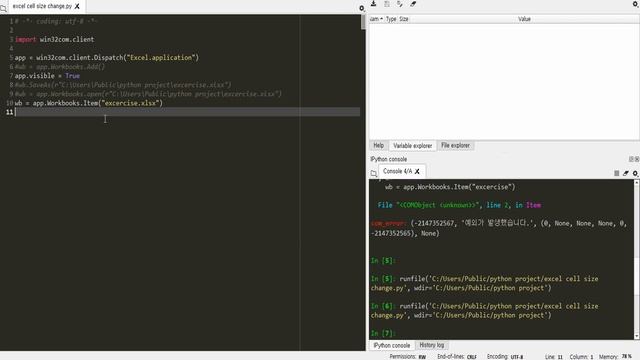Open editor options gear menu

coord(362,8)
